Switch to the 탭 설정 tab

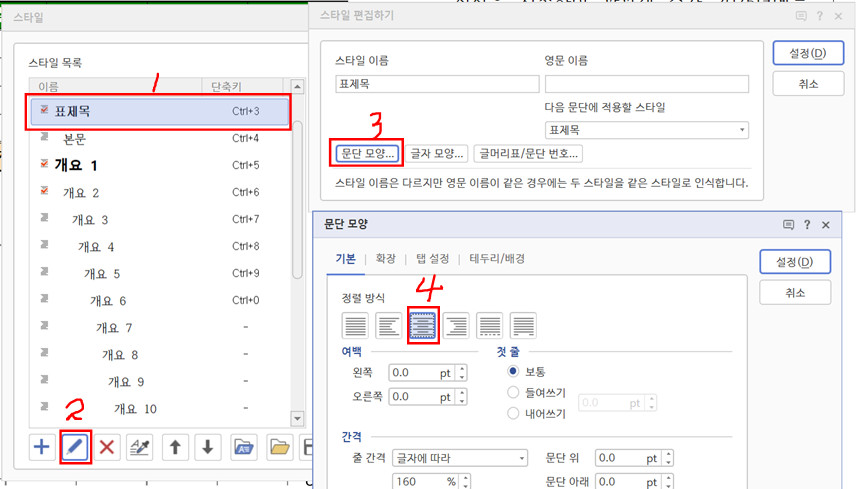(432, 259)
